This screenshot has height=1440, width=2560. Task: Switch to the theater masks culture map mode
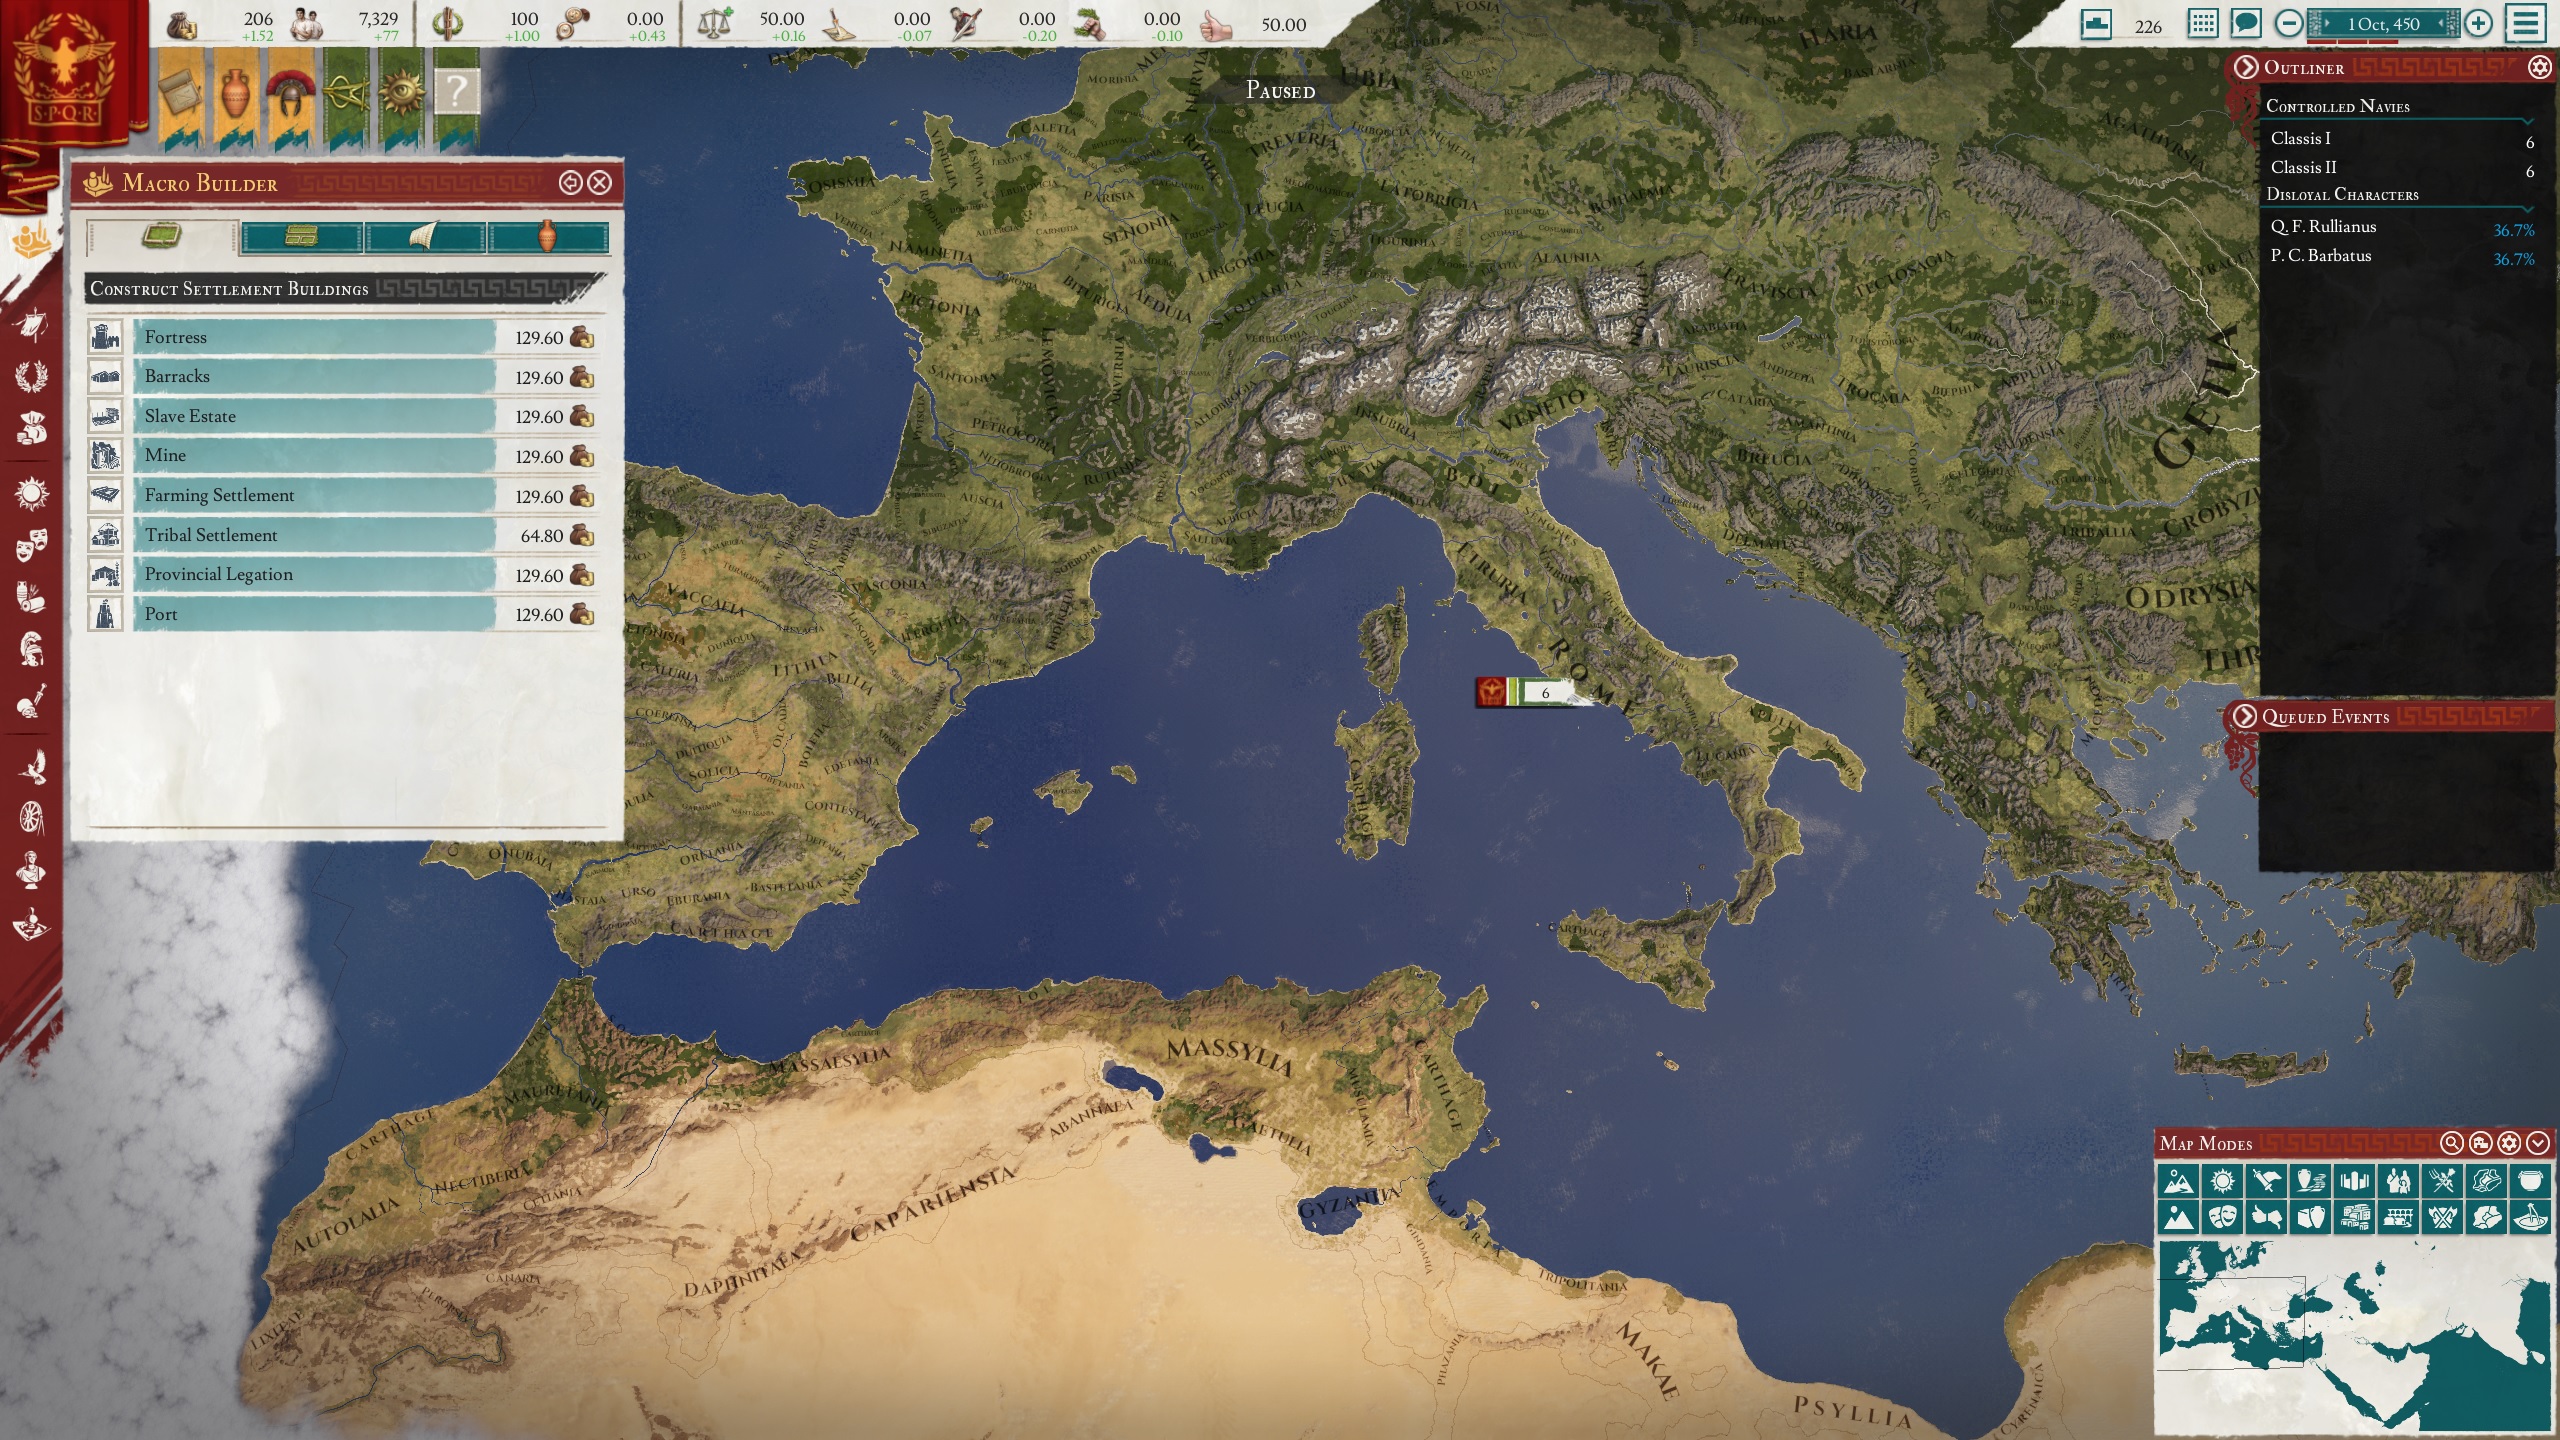point(2222,1217)
